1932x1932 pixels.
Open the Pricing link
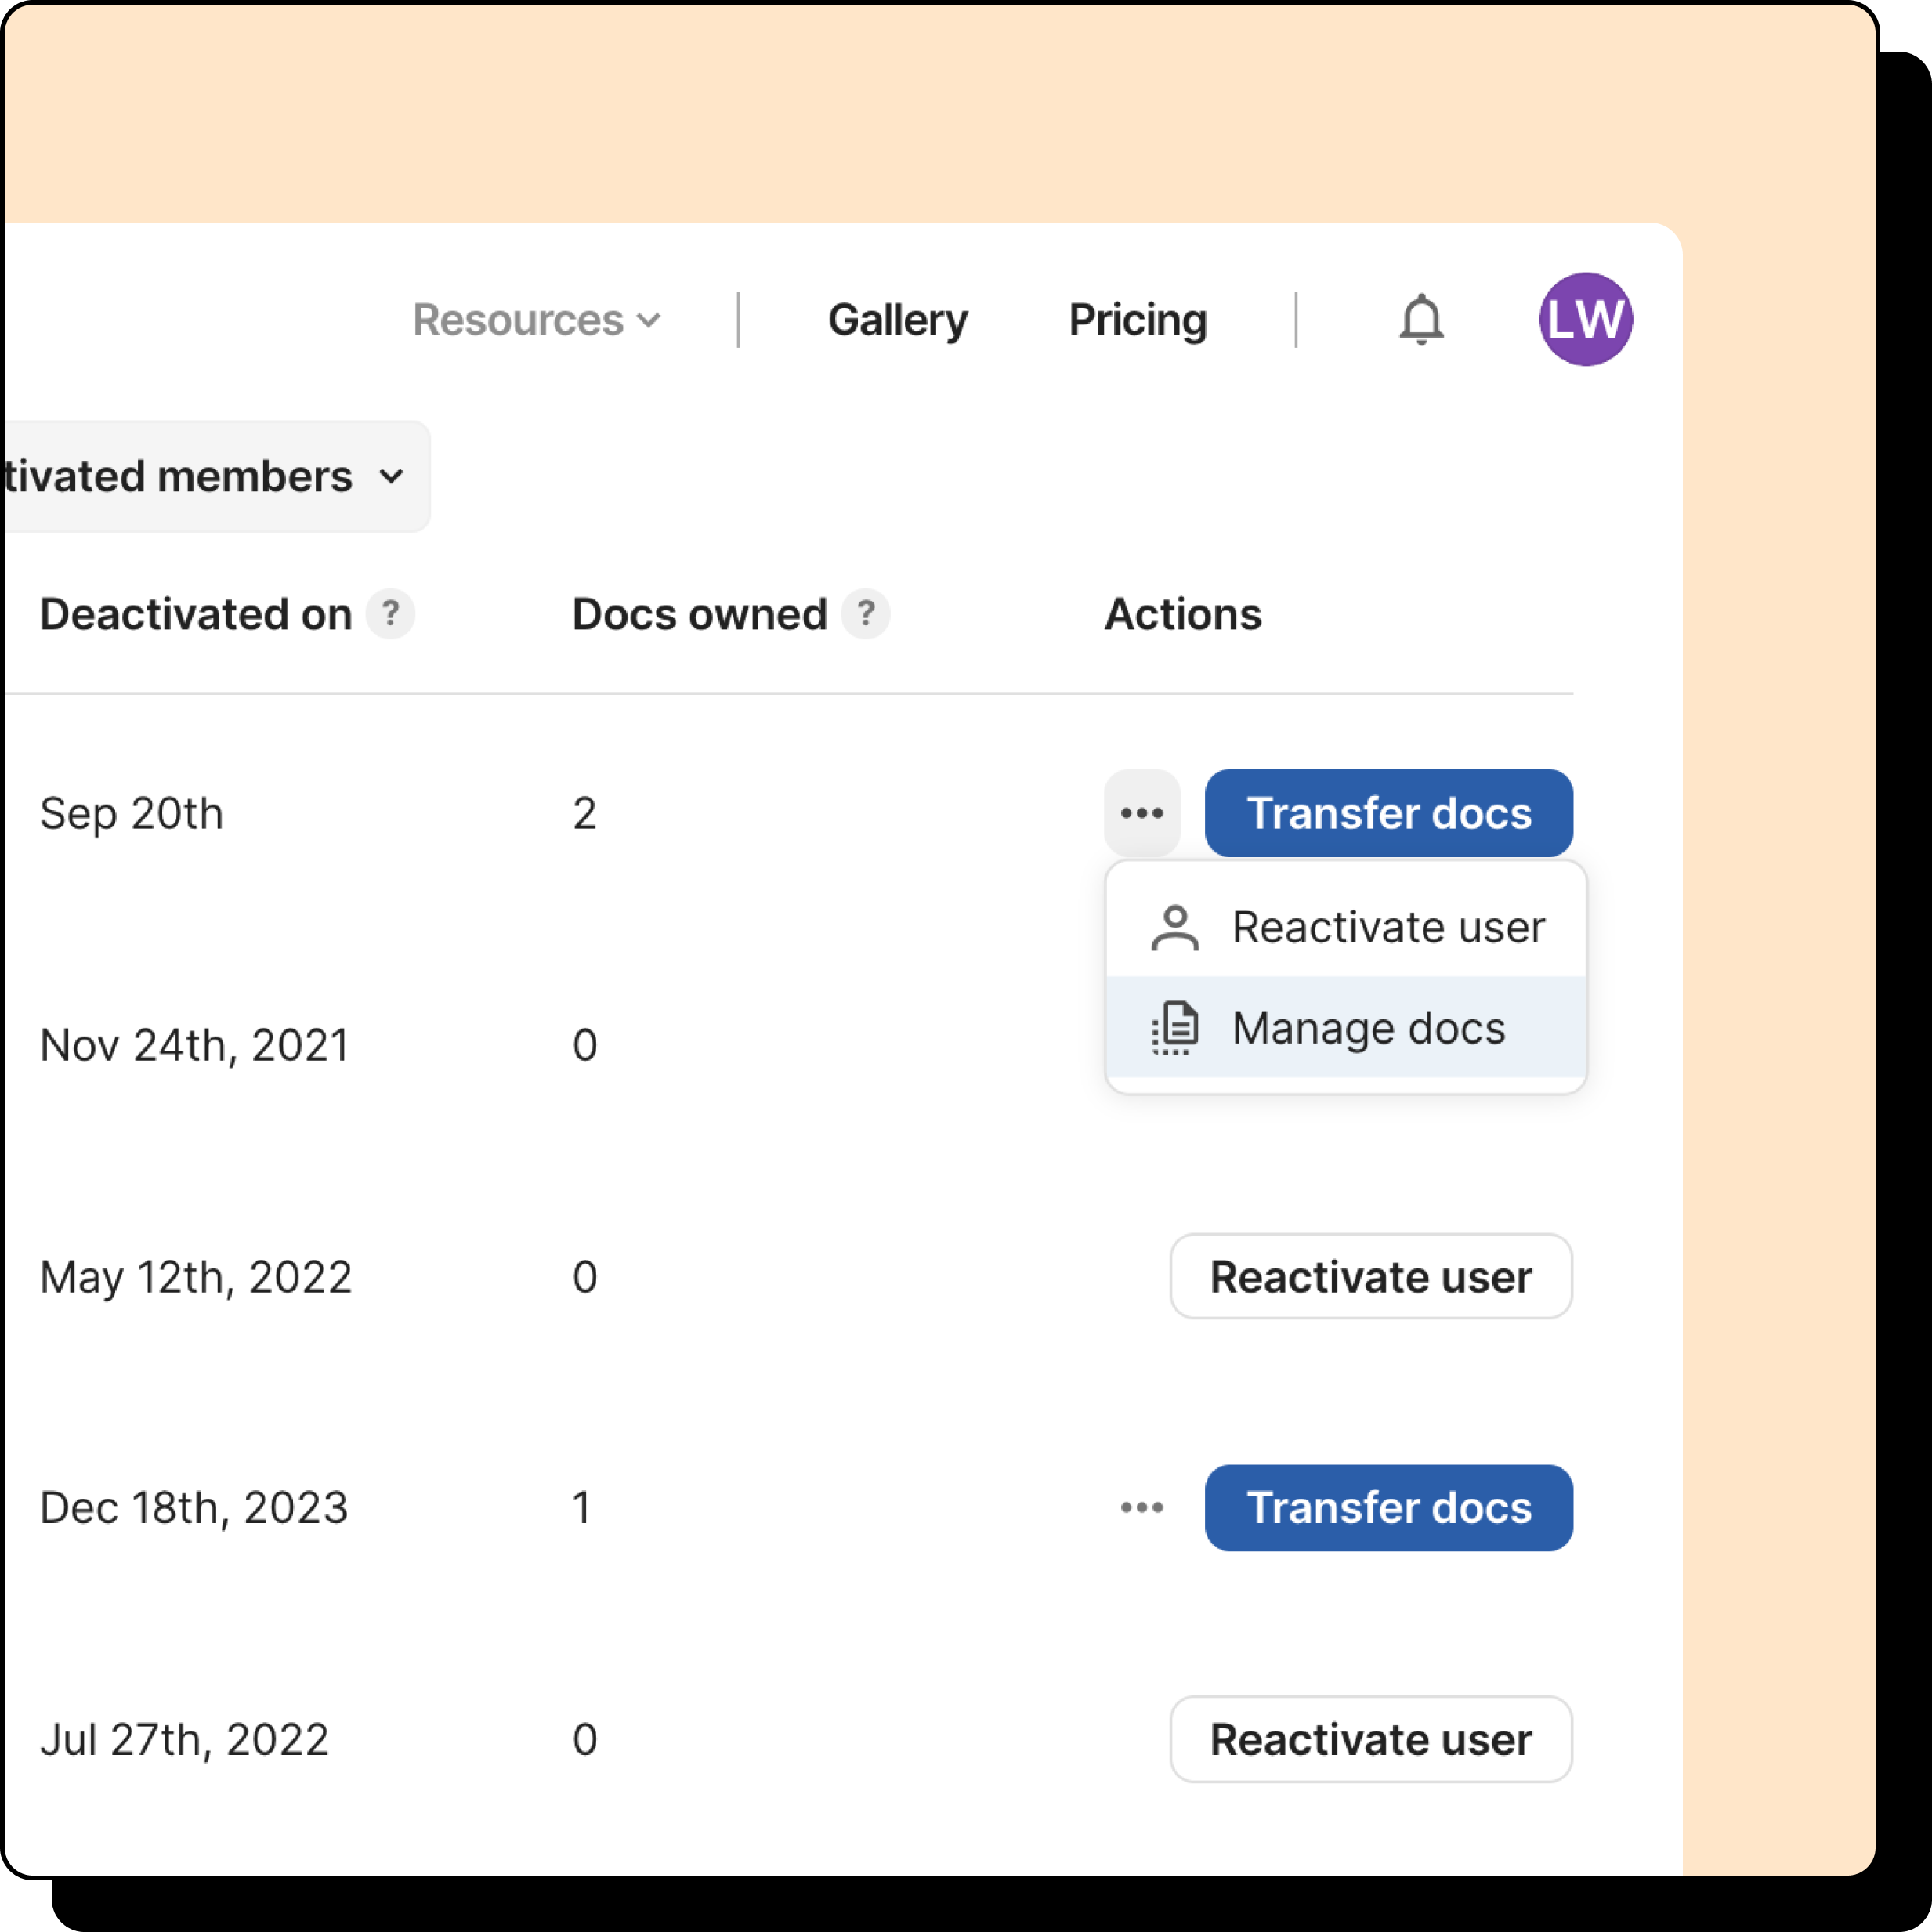pyautogui.click(x=1137, y=320)
